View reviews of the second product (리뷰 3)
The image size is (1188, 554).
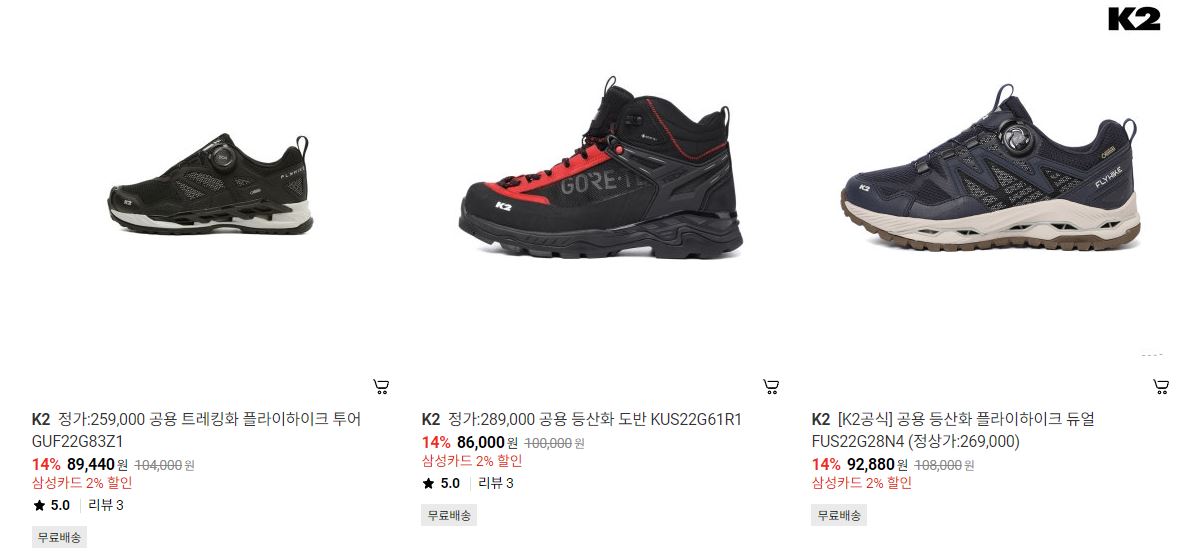point(496,484)
